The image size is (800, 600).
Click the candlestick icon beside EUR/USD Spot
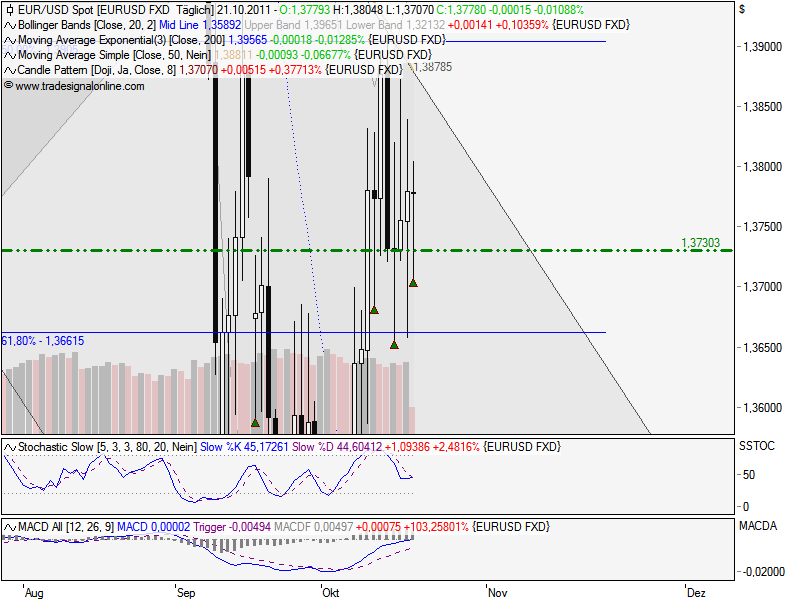[x=9, y=9]
